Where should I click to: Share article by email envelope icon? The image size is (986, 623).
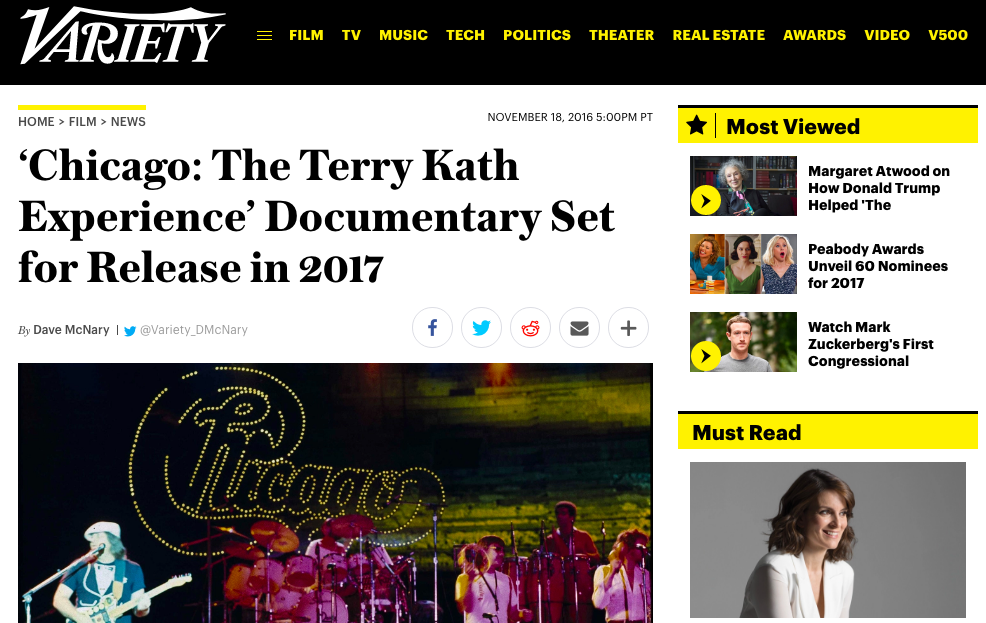tap(579, 328)
